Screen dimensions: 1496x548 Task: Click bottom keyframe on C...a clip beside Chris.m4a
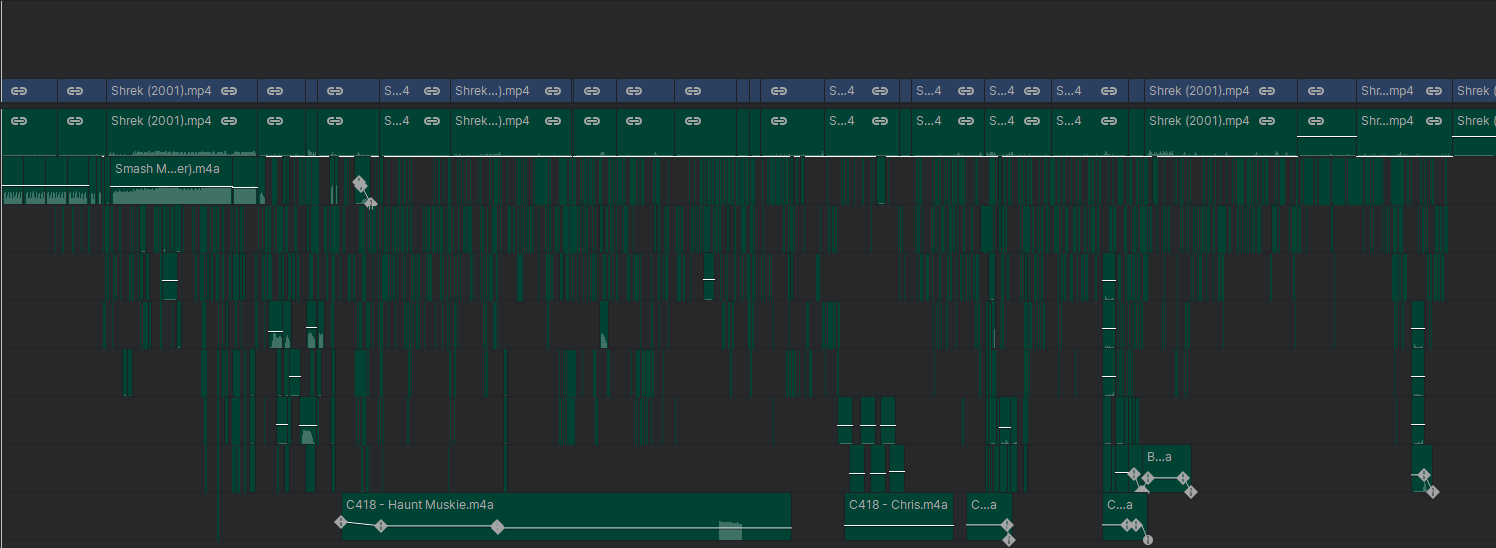pos(1009,540)
